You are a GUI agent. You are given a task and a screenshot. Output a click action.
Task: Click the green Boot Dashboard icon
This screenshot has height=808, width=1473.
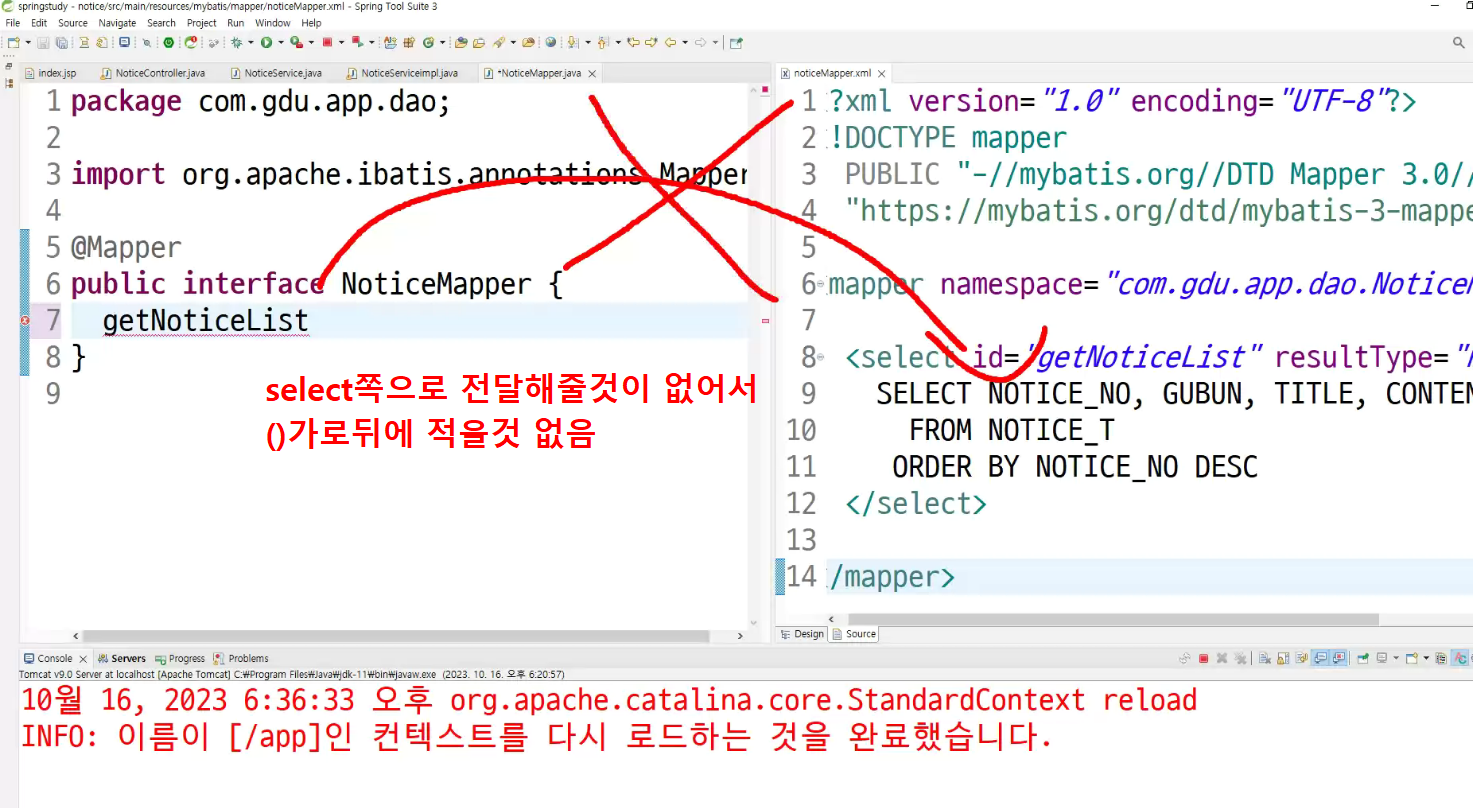(x=168, y=43)
